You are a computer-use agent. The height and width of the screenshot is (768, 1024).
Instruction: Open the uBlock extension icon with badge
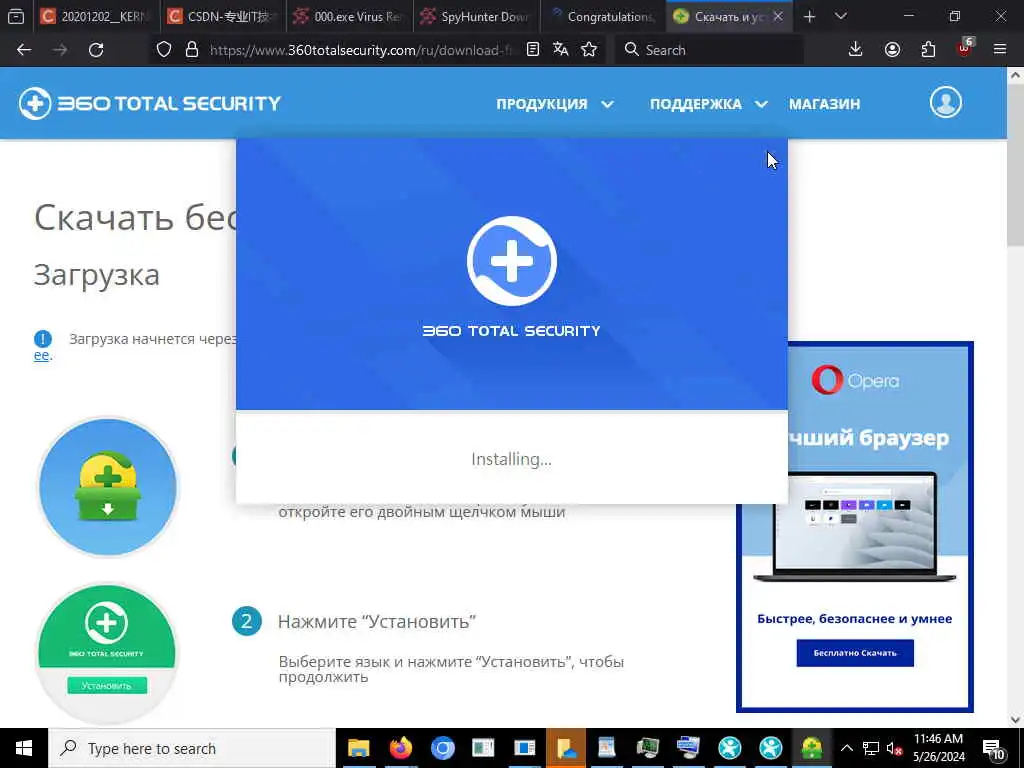click(x=965, y=48)
